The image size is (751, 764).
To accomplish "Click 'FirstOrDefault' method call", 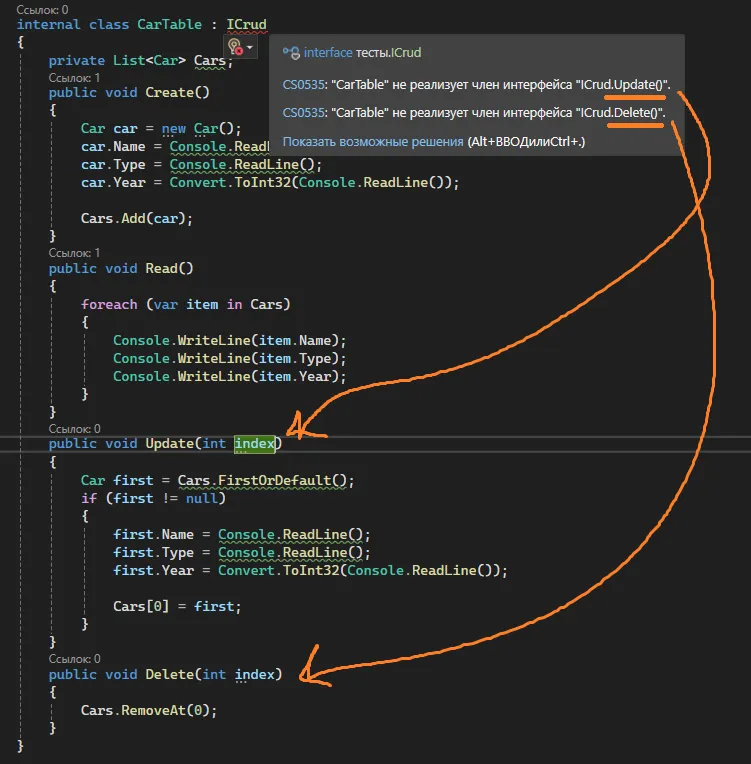I will 274,480.
